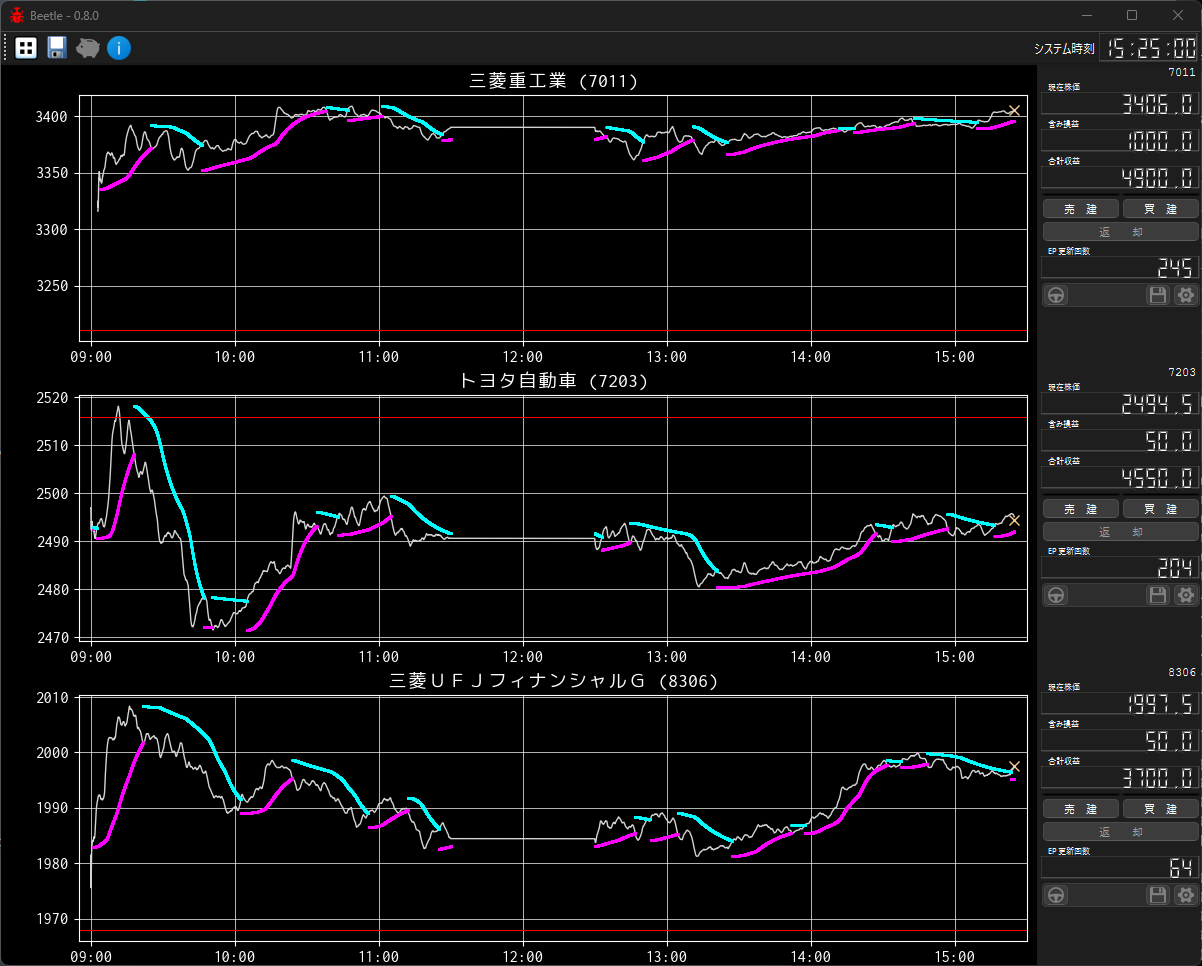Screen dimensions: 1202x966
Task: Click the save disk icon for 7011
Action: [x=1158, y=295]
